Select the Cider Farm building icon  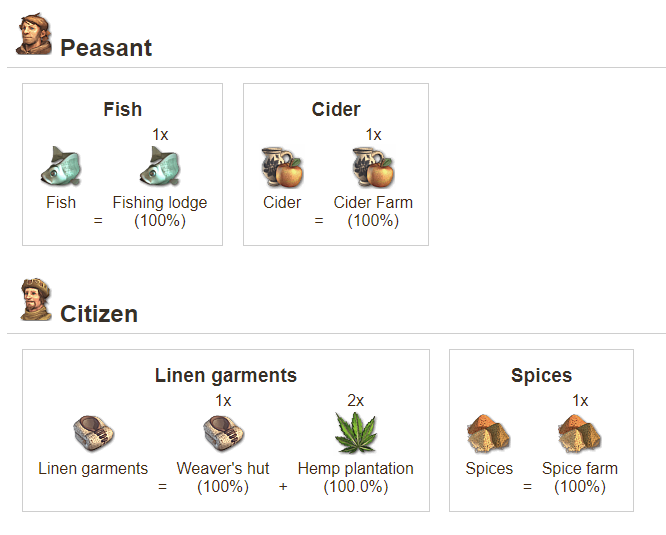pos(373,166)
